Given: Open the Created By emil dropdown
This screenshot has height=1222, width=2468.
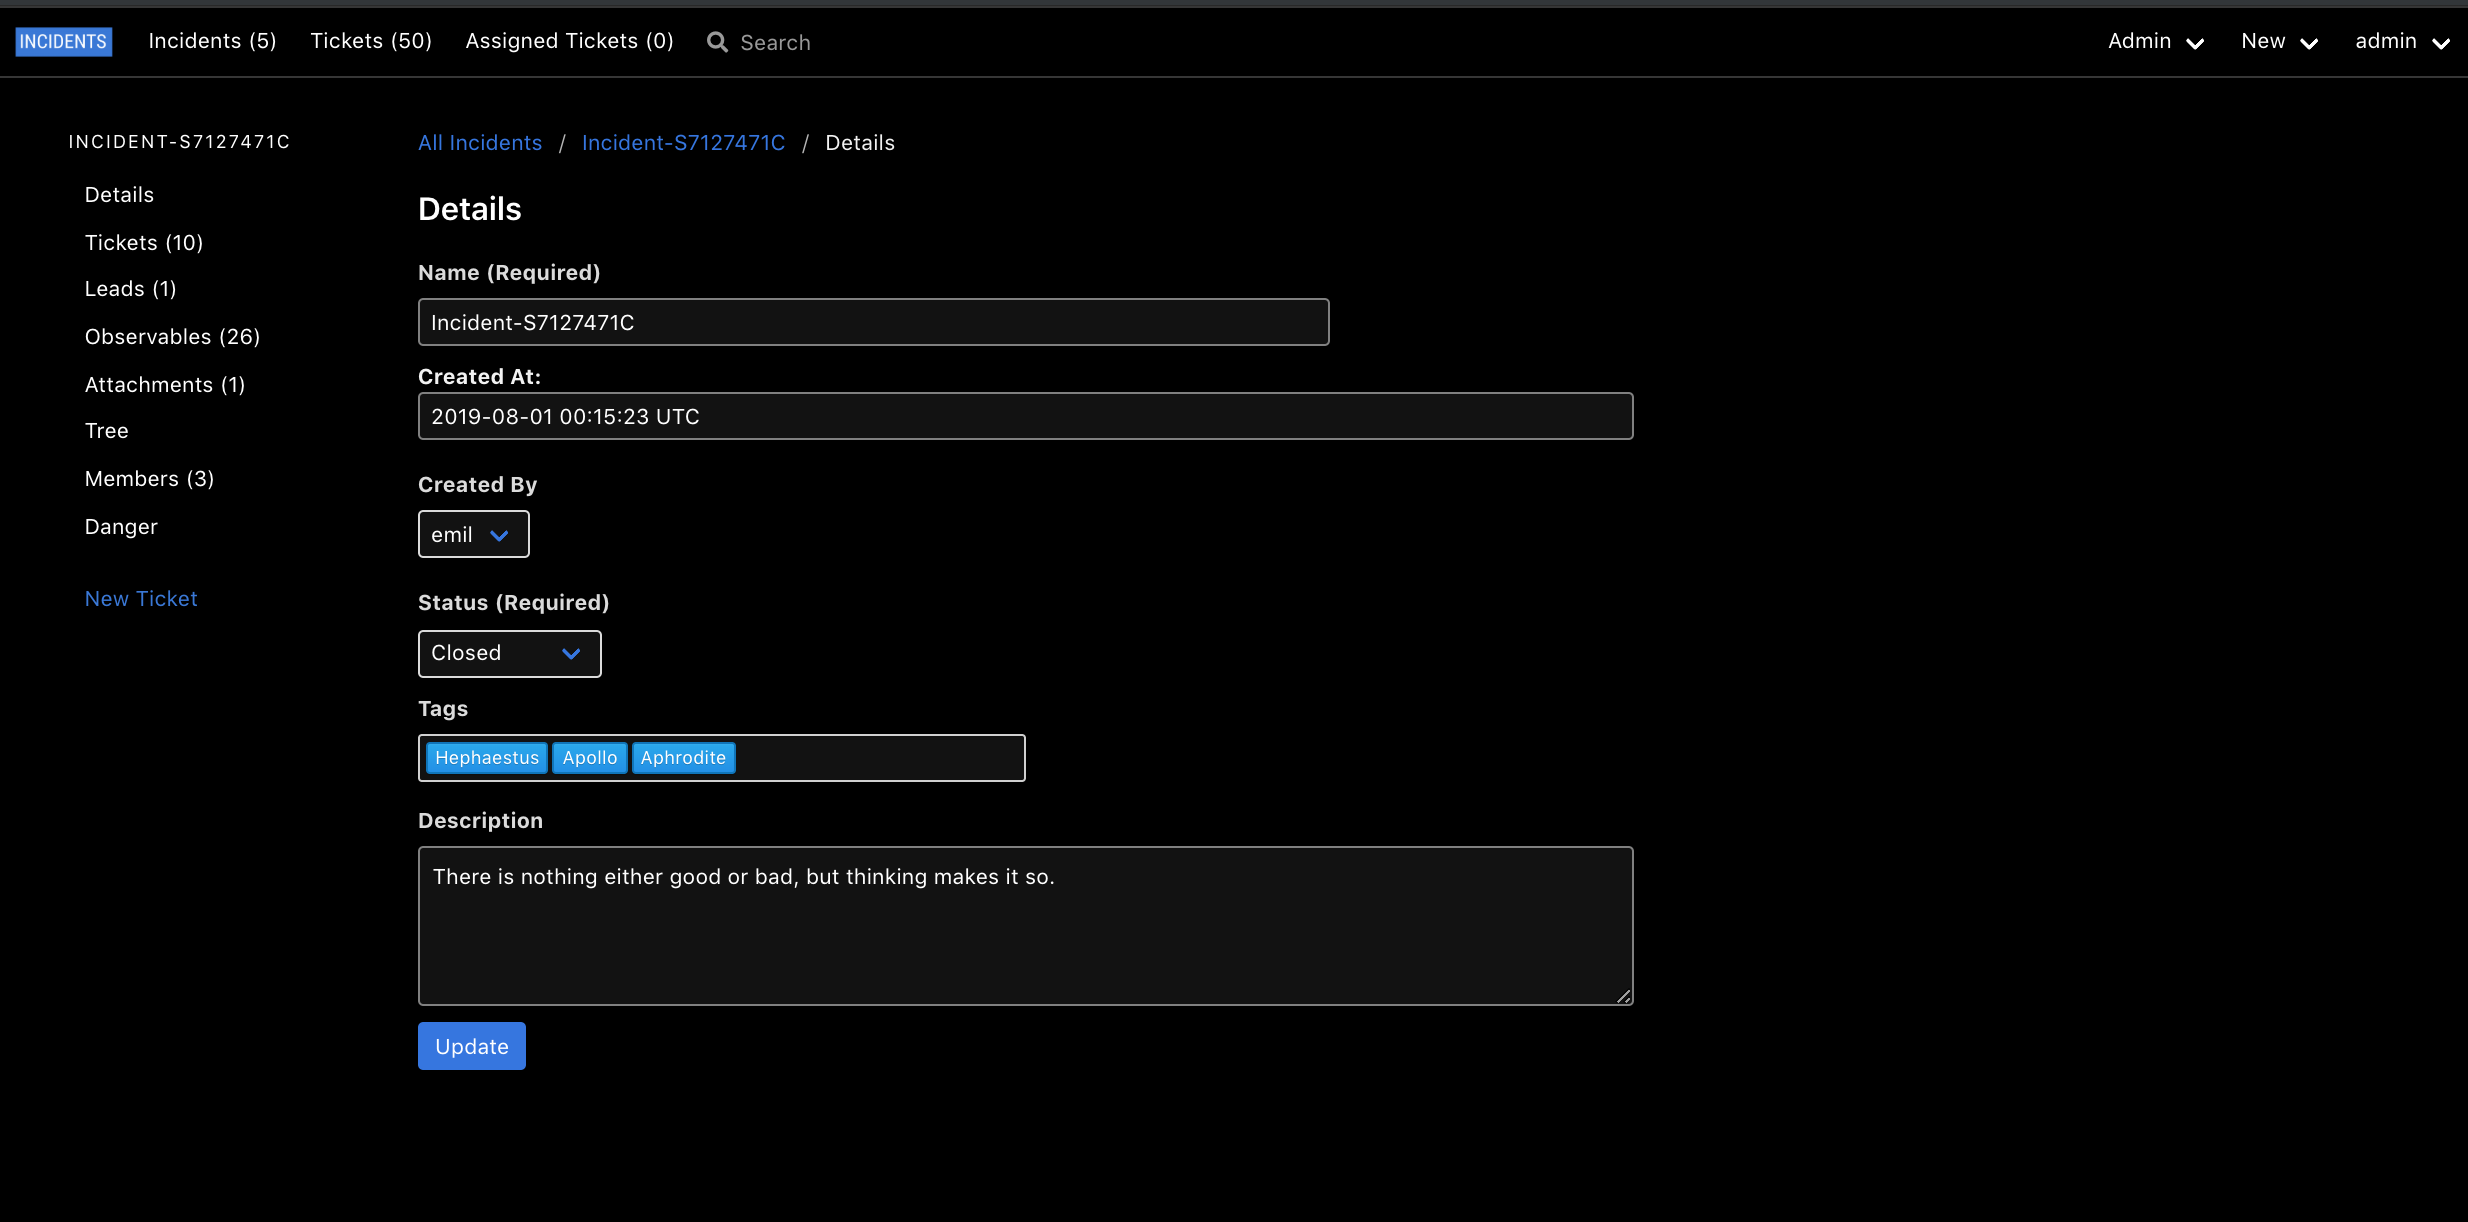Looking at the screenshot, I should click(x=473, y=534).
